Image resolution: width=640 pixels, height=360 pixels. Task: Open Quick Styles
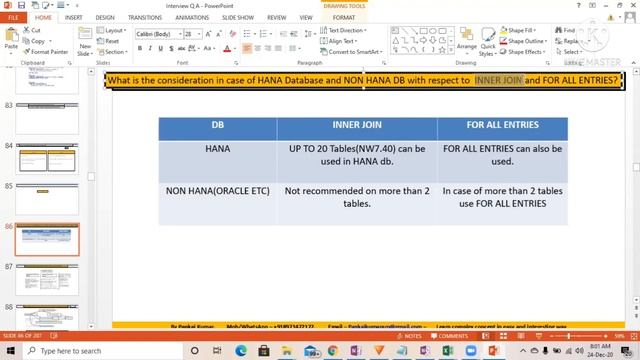pos(487,42)
